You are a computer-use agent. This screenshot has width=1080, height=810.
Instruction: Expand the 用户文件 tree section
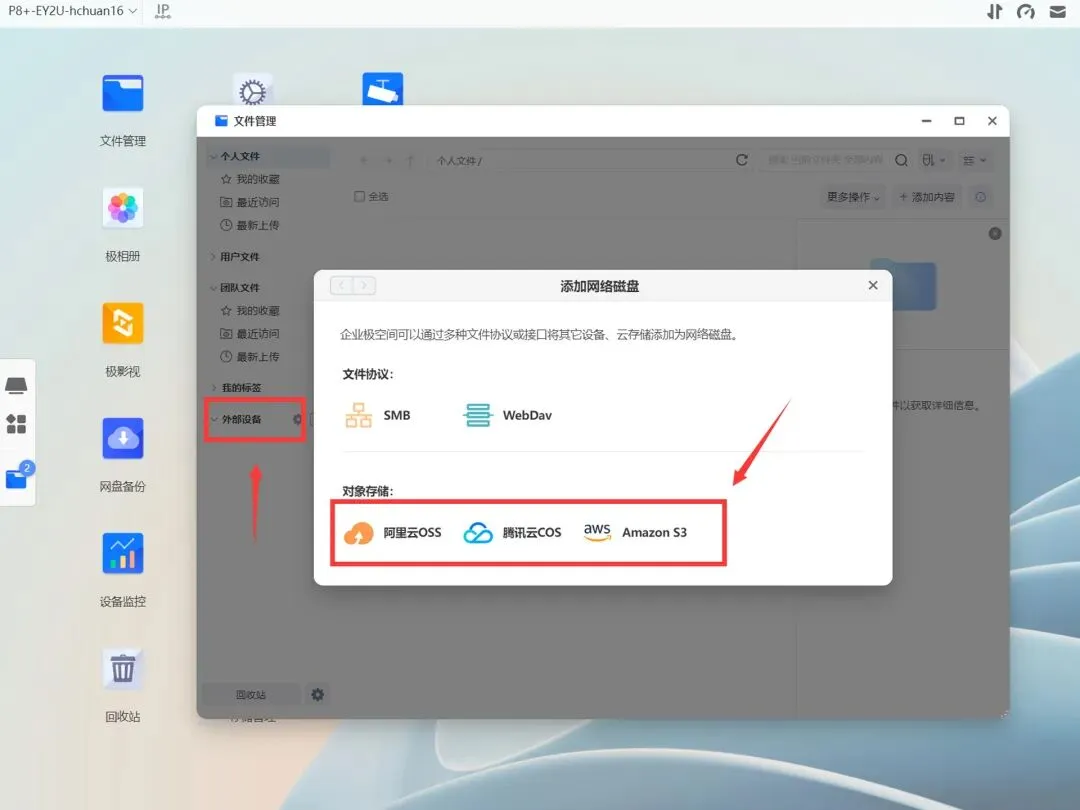pos(213,256)
